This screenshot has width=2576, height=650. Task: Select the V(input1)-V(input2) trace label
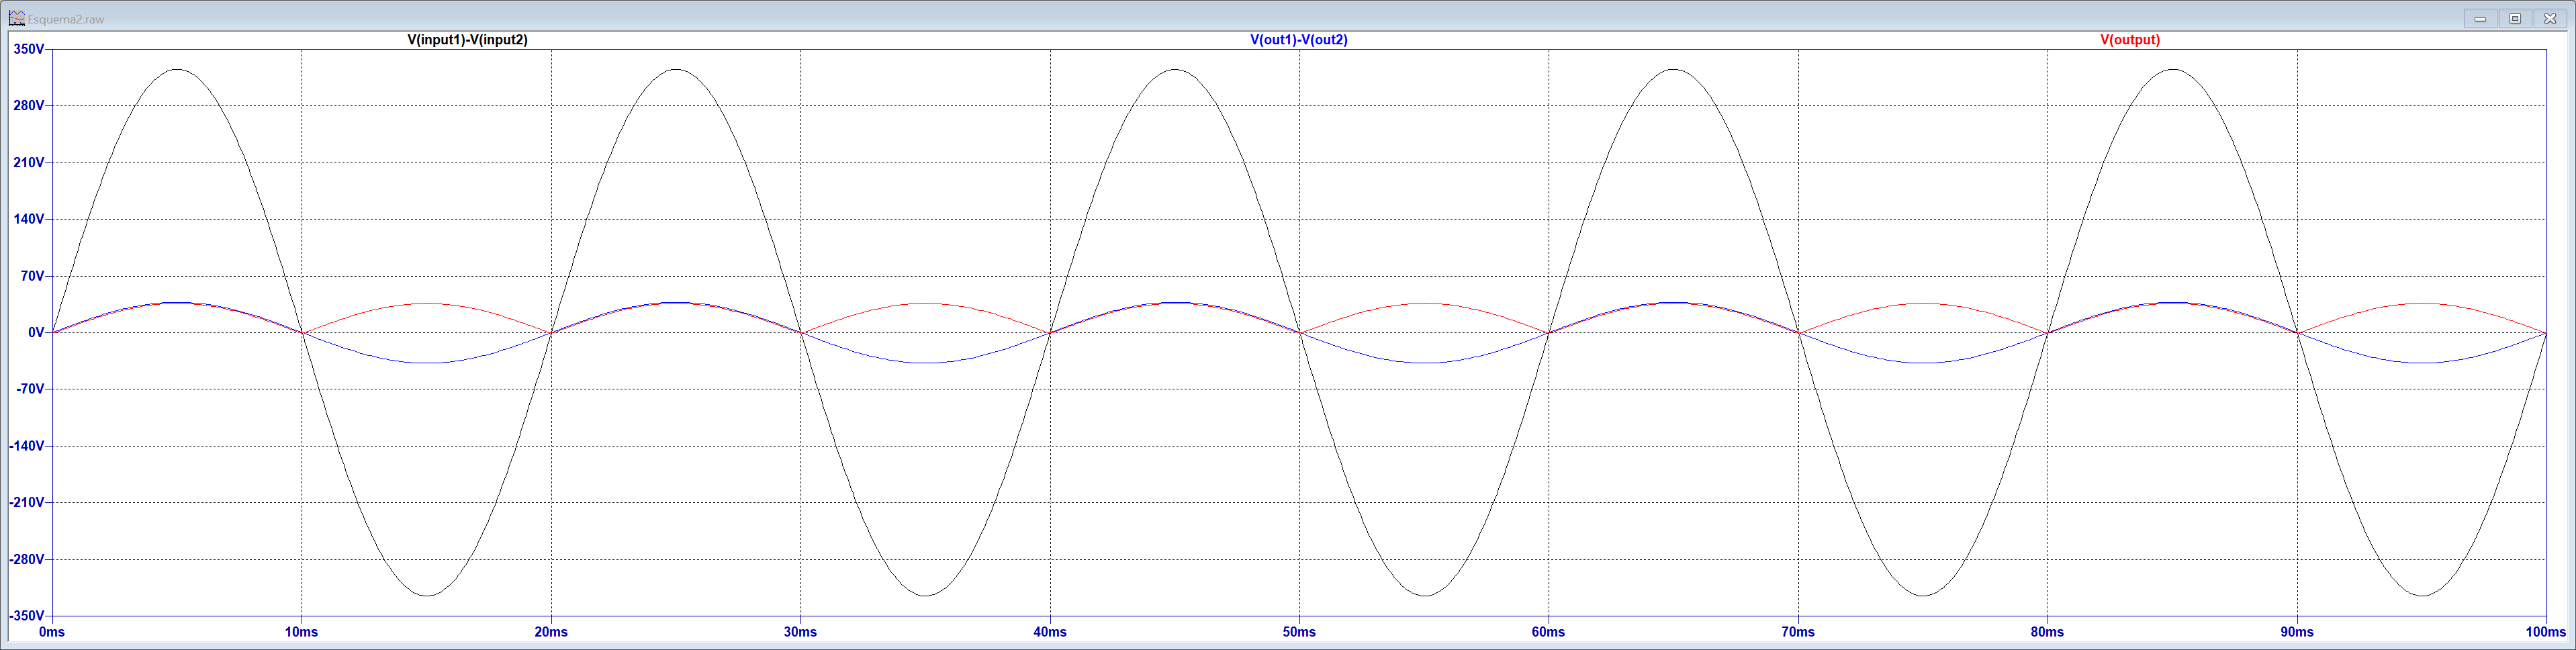click(467, 40)
